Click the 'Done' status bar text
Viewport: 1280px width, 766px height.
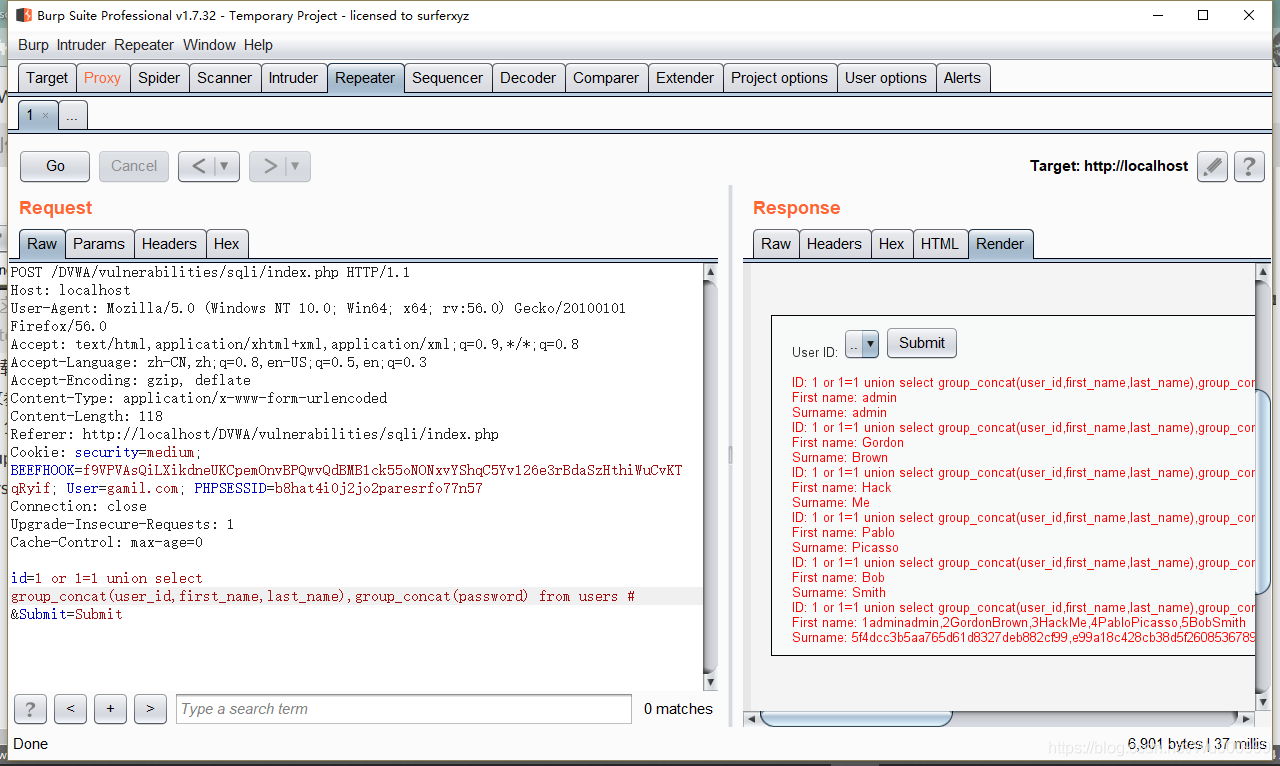pos(31,744)
